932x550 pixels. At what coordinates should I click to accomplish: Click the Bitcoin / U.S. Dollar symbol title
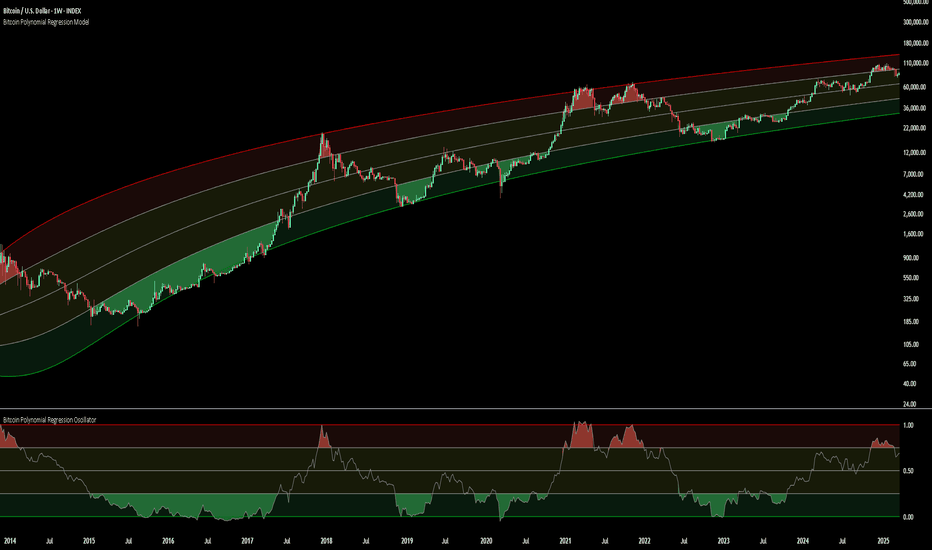point(42,11)
